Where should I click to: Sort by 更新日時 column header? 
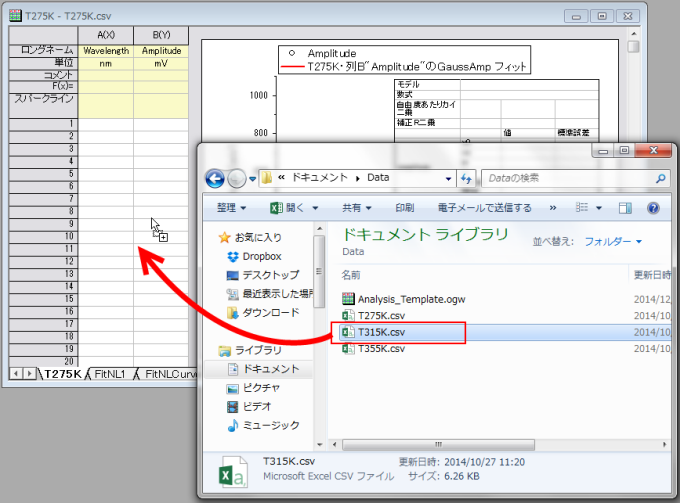pyautogui.click(x=652, y=275)
